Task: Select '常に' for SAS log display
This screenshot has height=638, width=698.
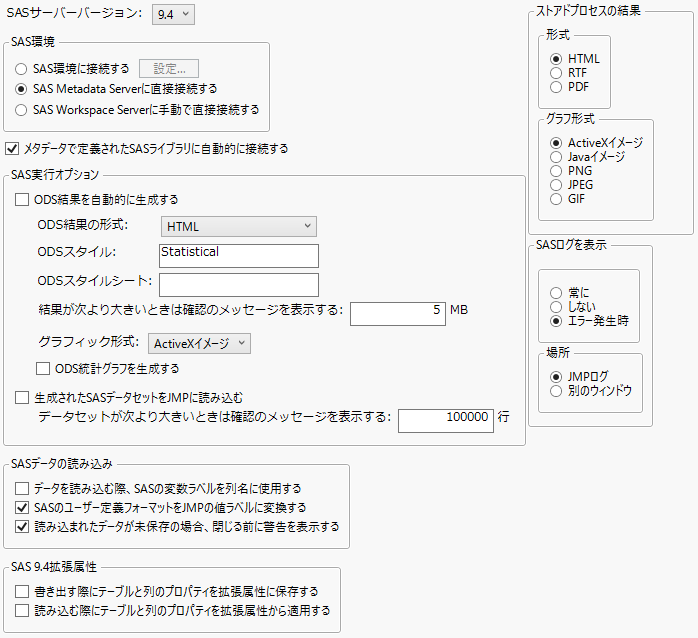Action: click(x=556, y=293)
